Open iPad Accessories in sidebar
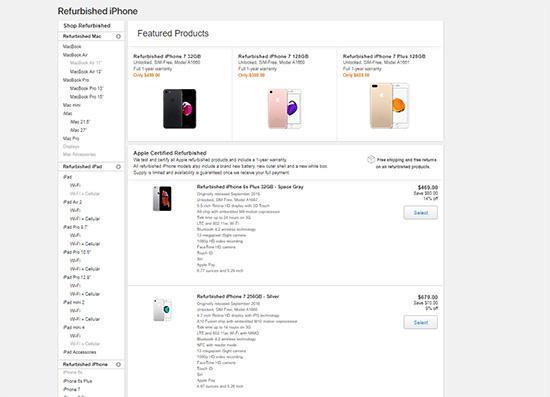550x397 pixels. (x=80, y=352)
